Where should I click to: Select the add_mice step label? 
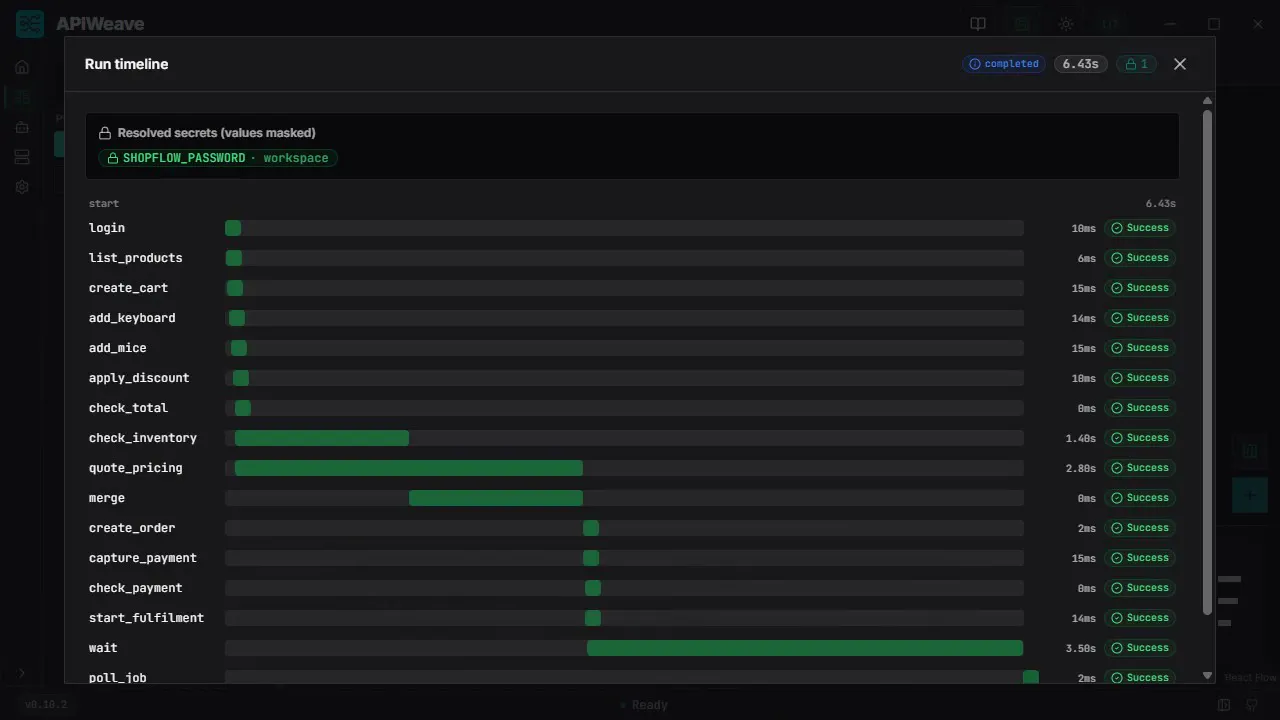[118, 348]
